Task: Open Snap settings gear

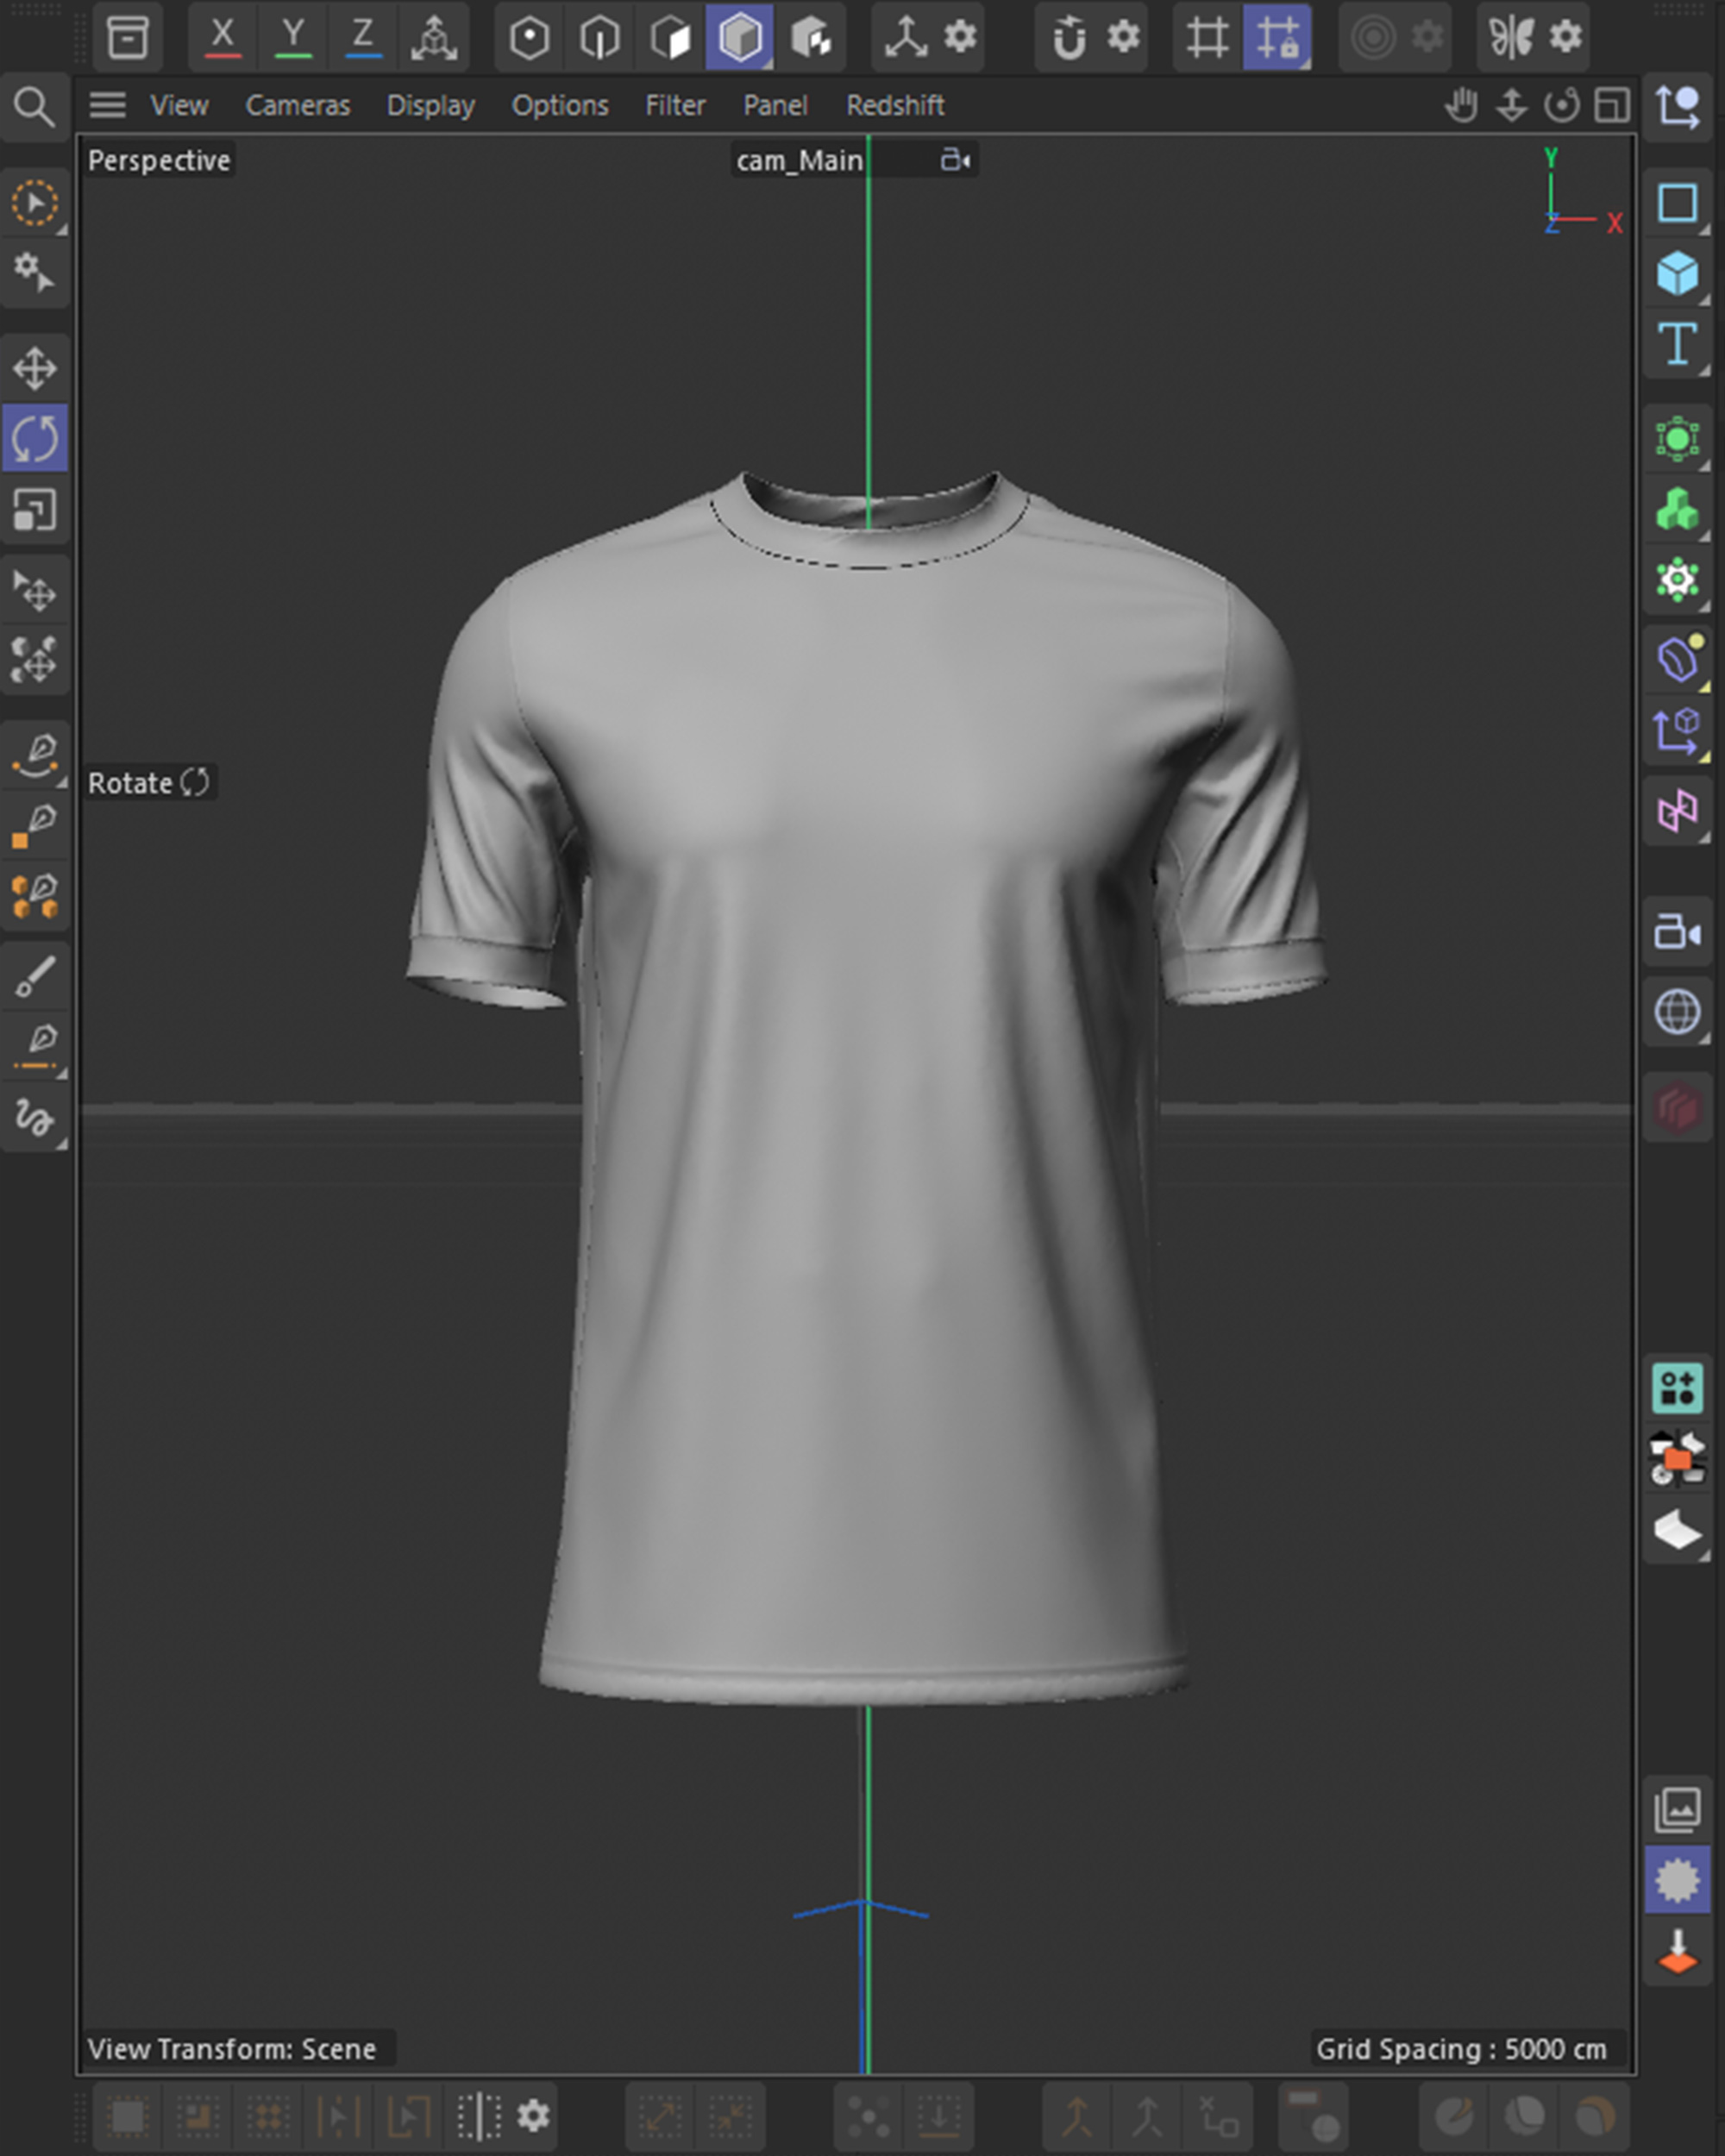Action: coord(1124,37)
